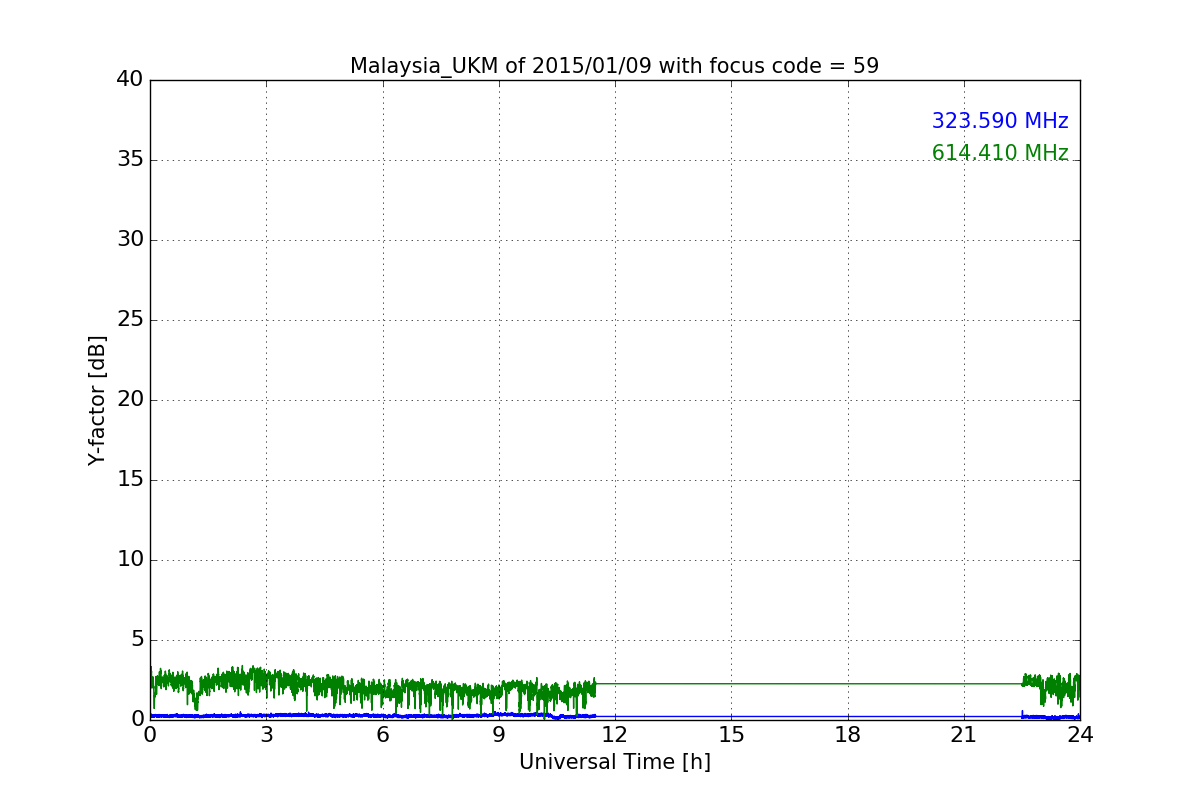The height and width of the screenshot is (800, 1200).
Task: Select the green 614.410 MHz legend label
Action: [x=999, y=153]
